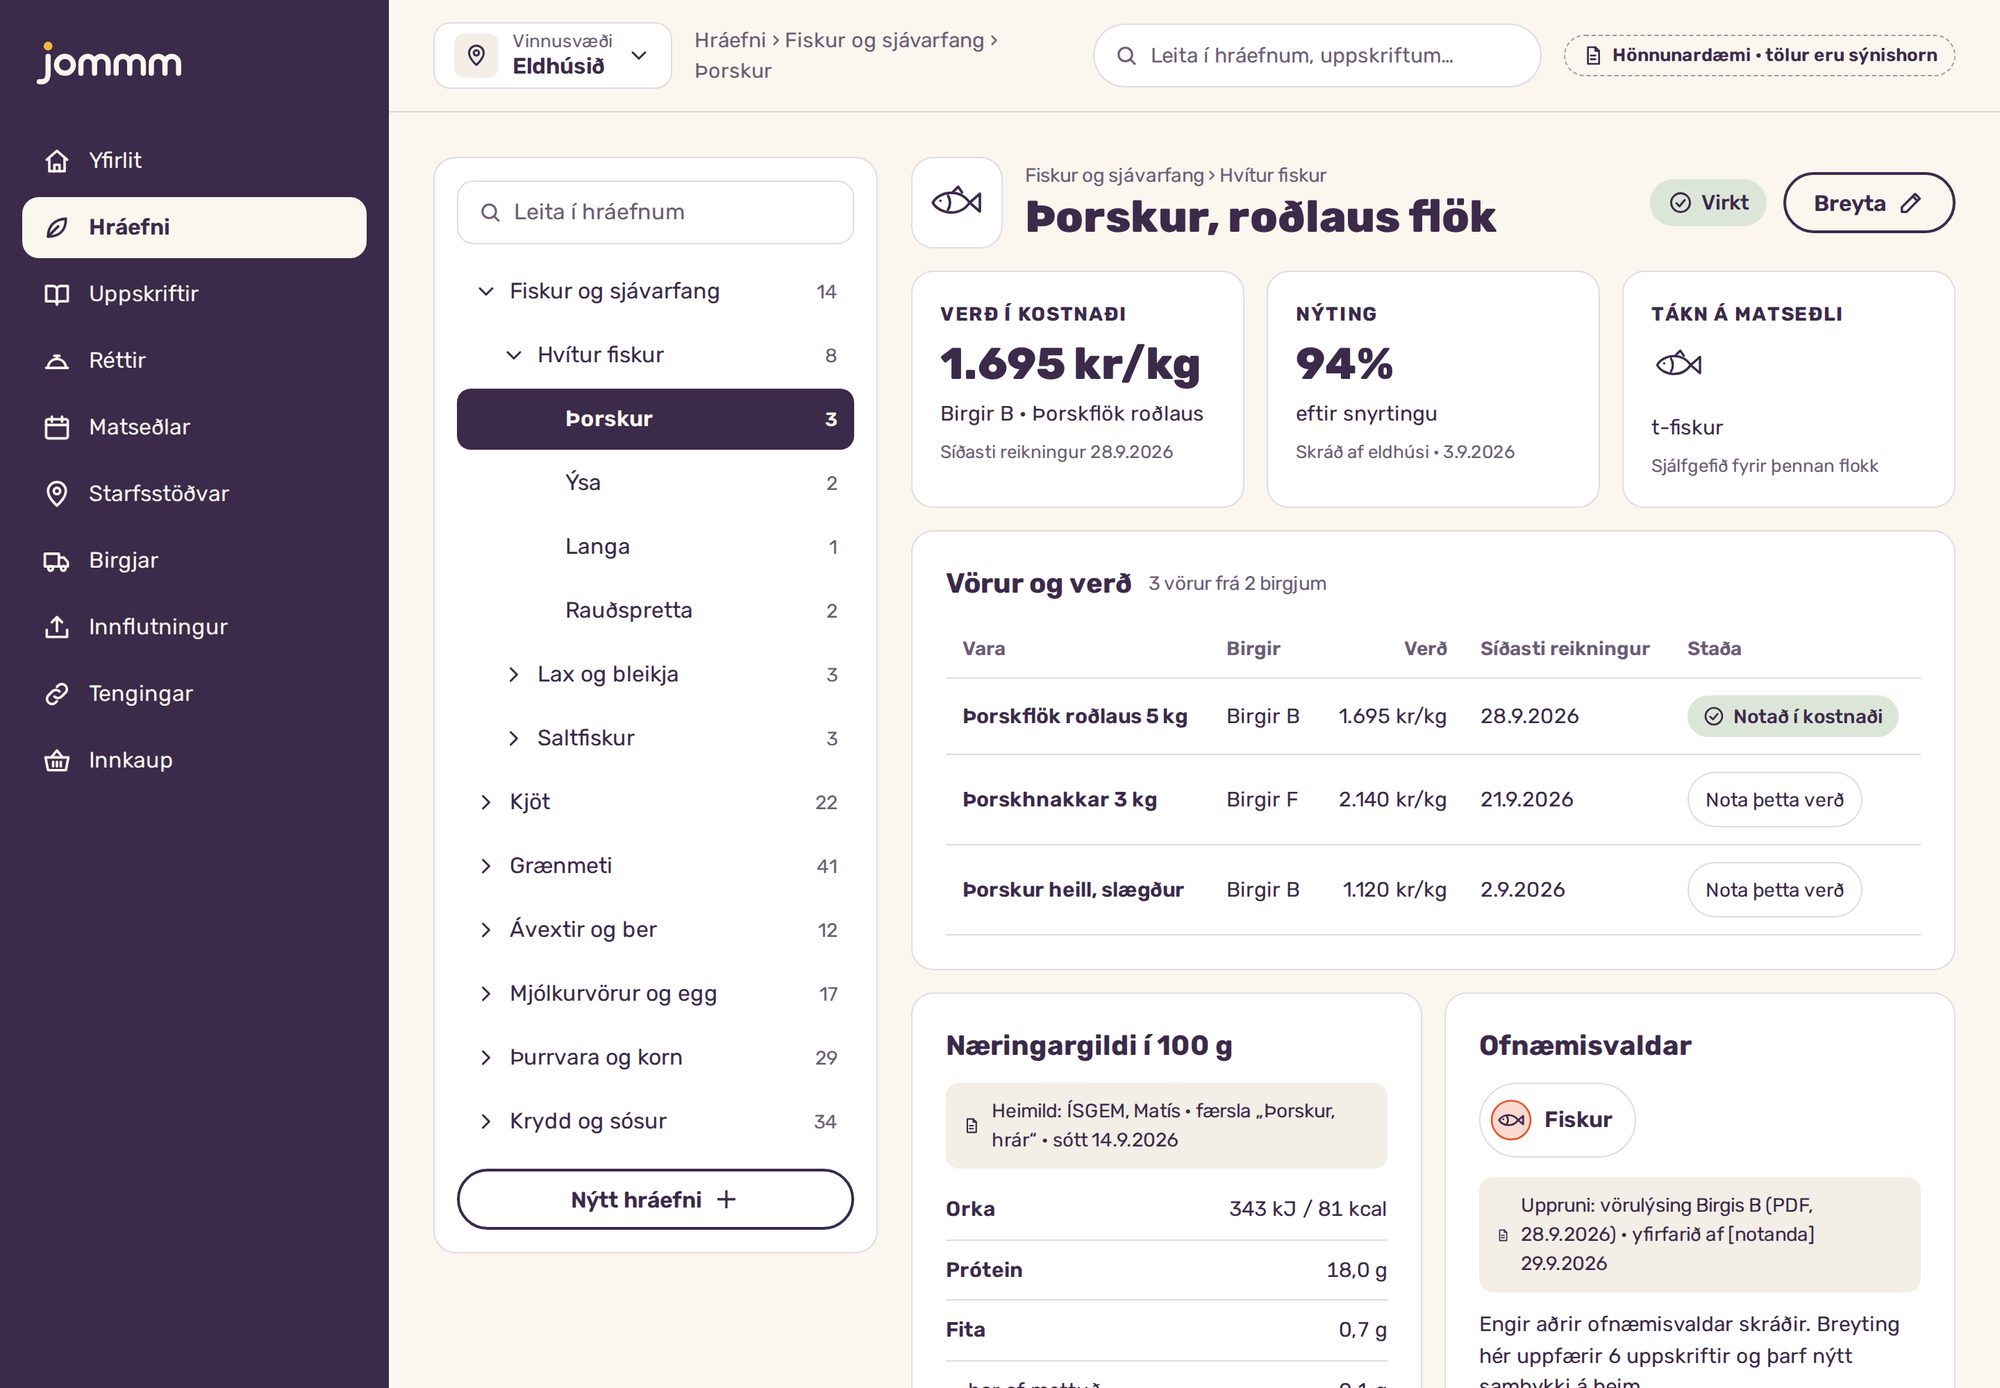Use Nota þetta verð for Þorskur heill, slægður
2000x1388 pixels.
pyautogui.click(x=1774, y=890)
